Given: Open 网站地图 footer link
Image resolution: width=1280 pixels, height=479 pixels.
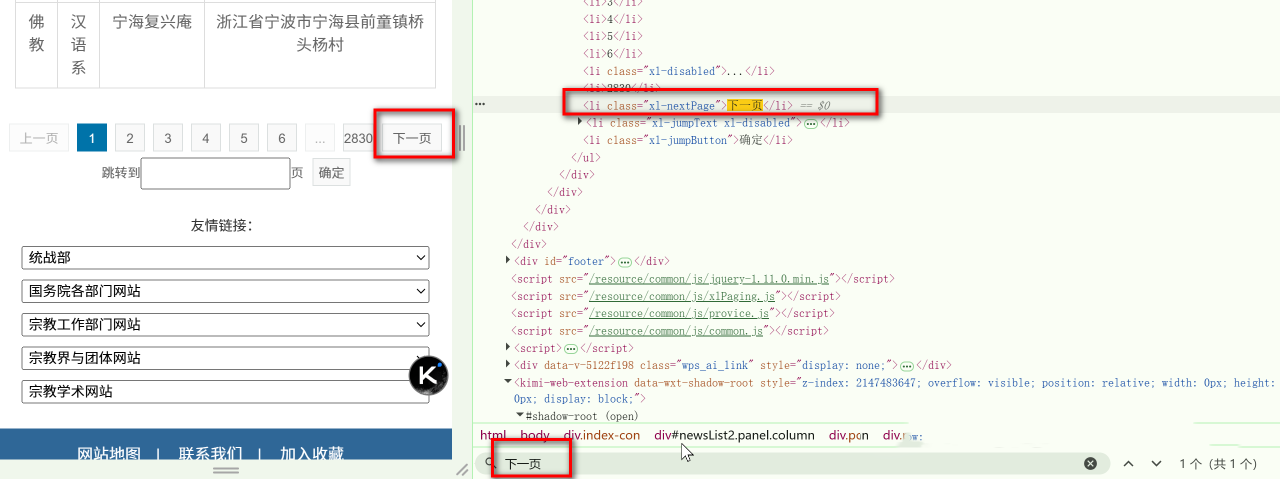Looking at the screenshot, I should (109, 454).
